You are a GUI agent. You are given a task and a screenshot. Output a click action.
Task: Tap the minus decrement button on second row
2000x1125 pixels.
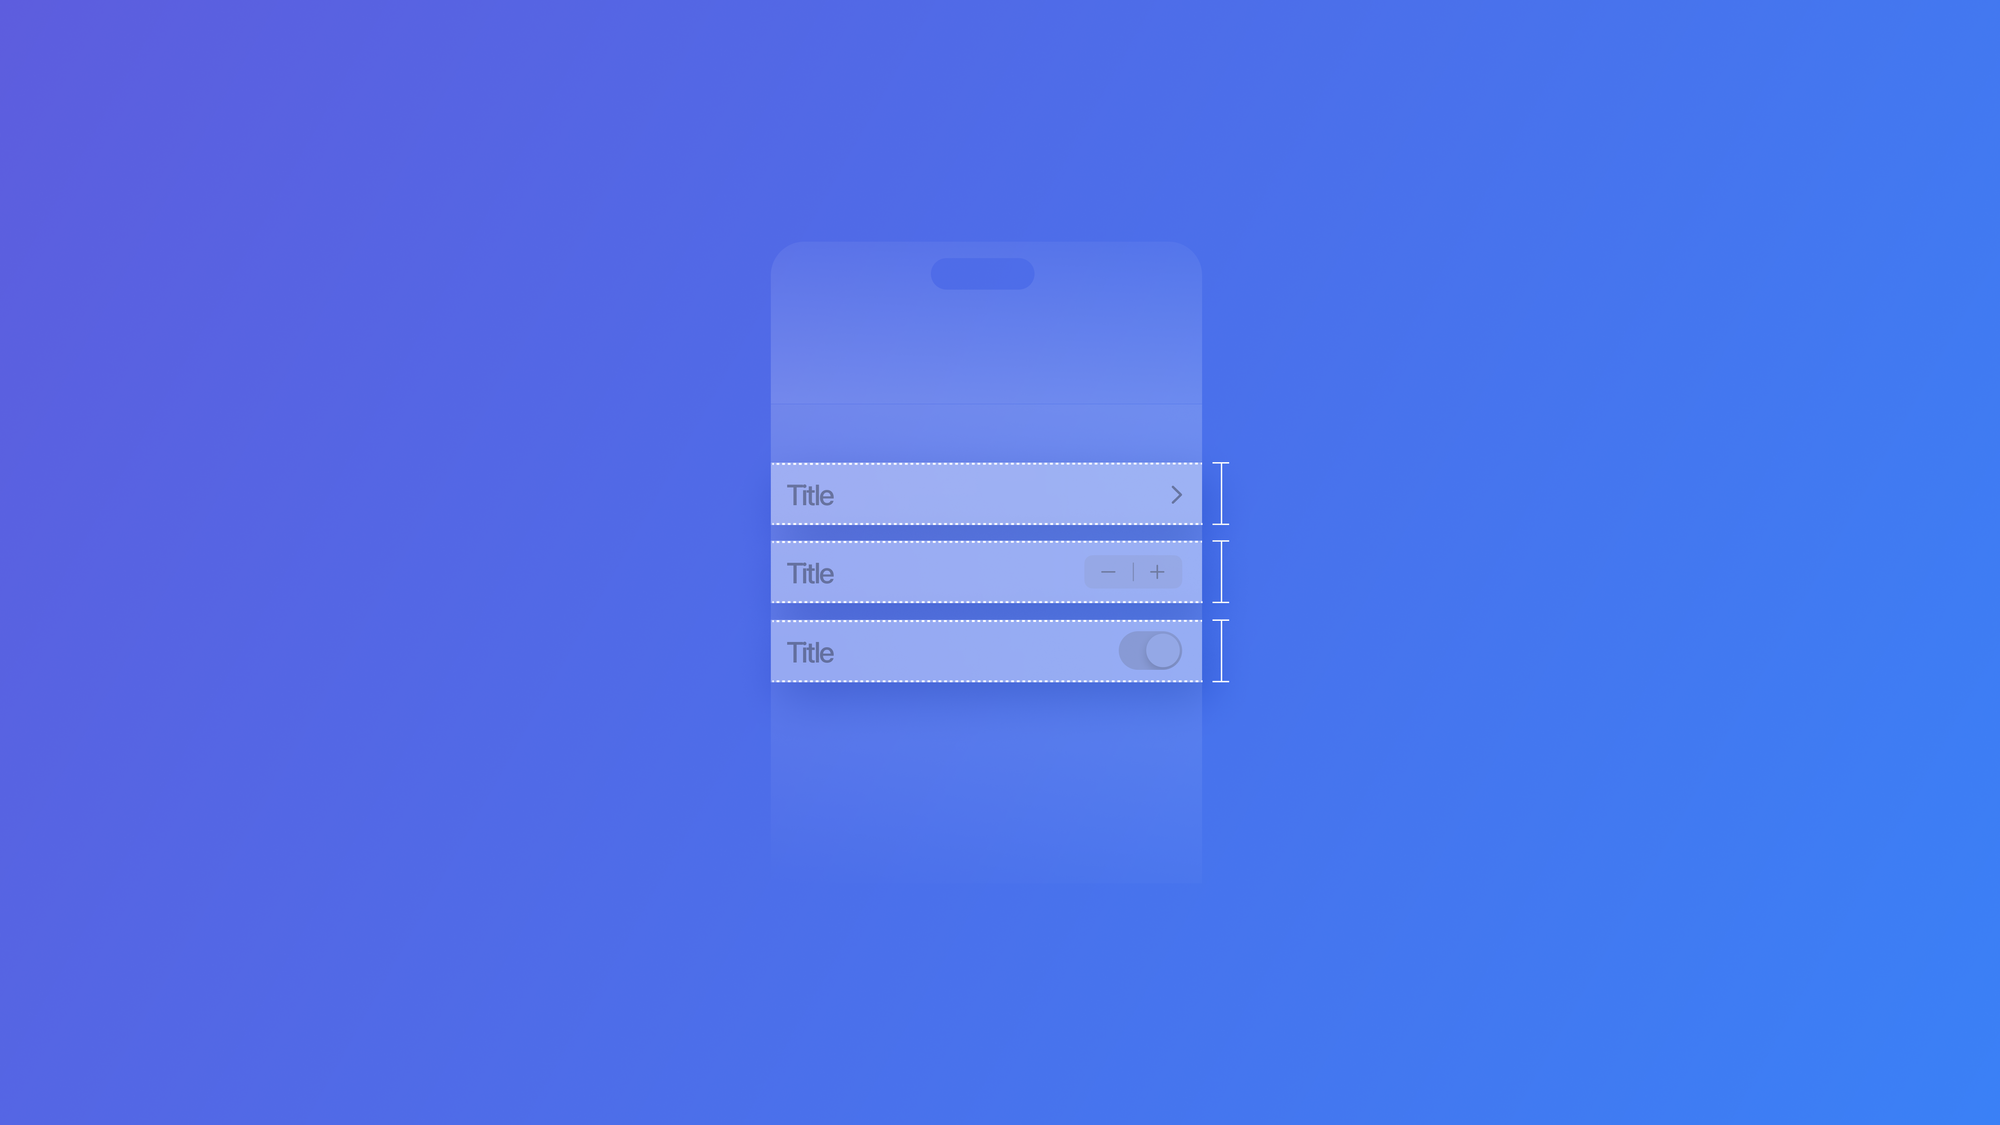coord(1109,573)
